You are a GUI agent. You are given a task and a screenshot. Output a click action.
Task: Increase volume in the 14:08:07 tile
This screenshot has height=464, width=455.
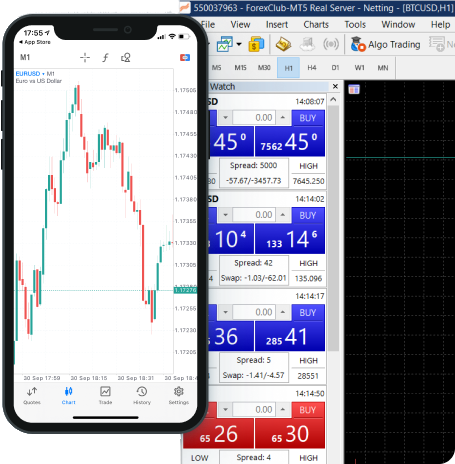click(283, 118)
